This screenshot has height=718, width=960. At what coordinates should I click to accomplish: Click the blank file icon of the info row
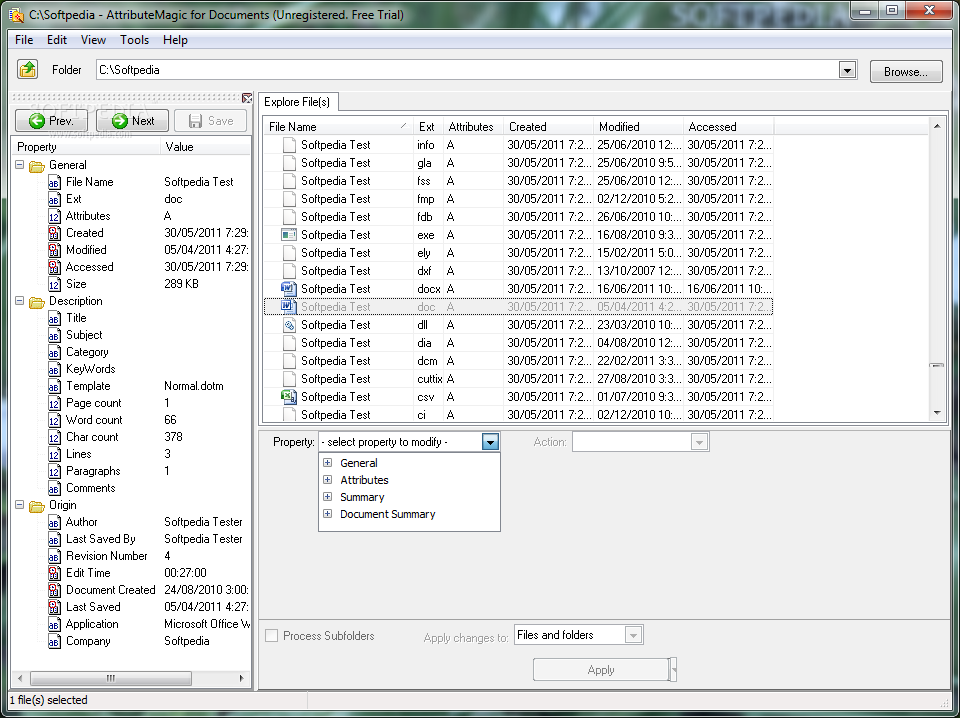(x=290, y=144)
